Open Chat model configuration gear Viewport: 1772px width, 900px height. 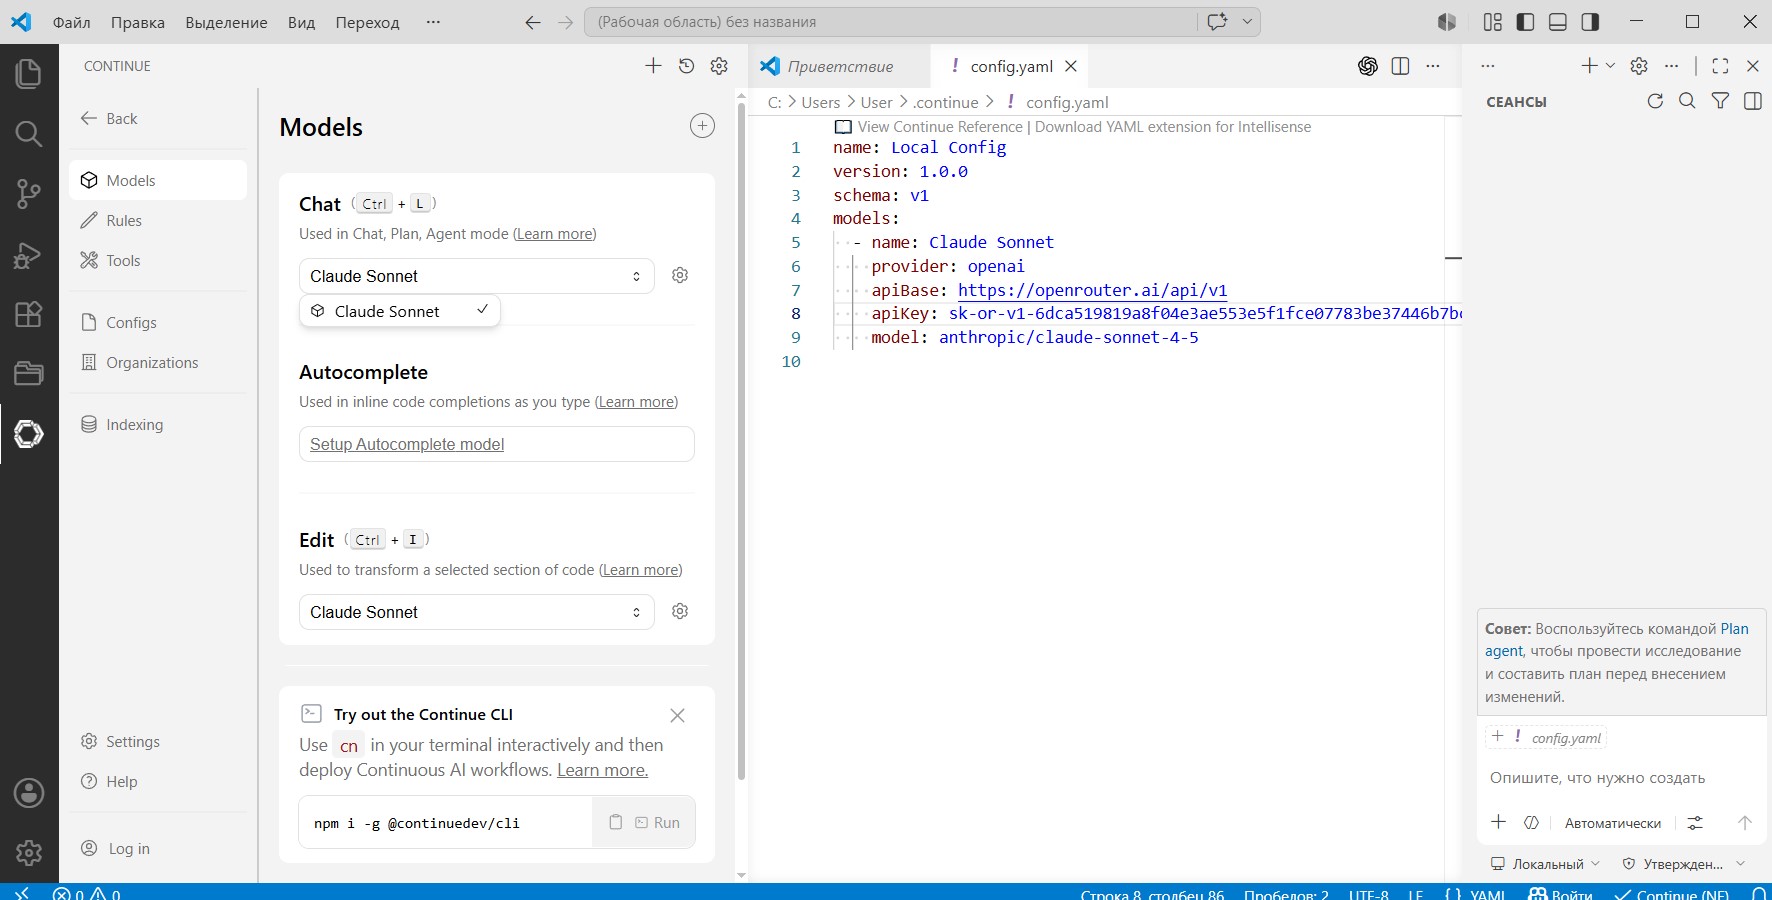tap(680, 275)
